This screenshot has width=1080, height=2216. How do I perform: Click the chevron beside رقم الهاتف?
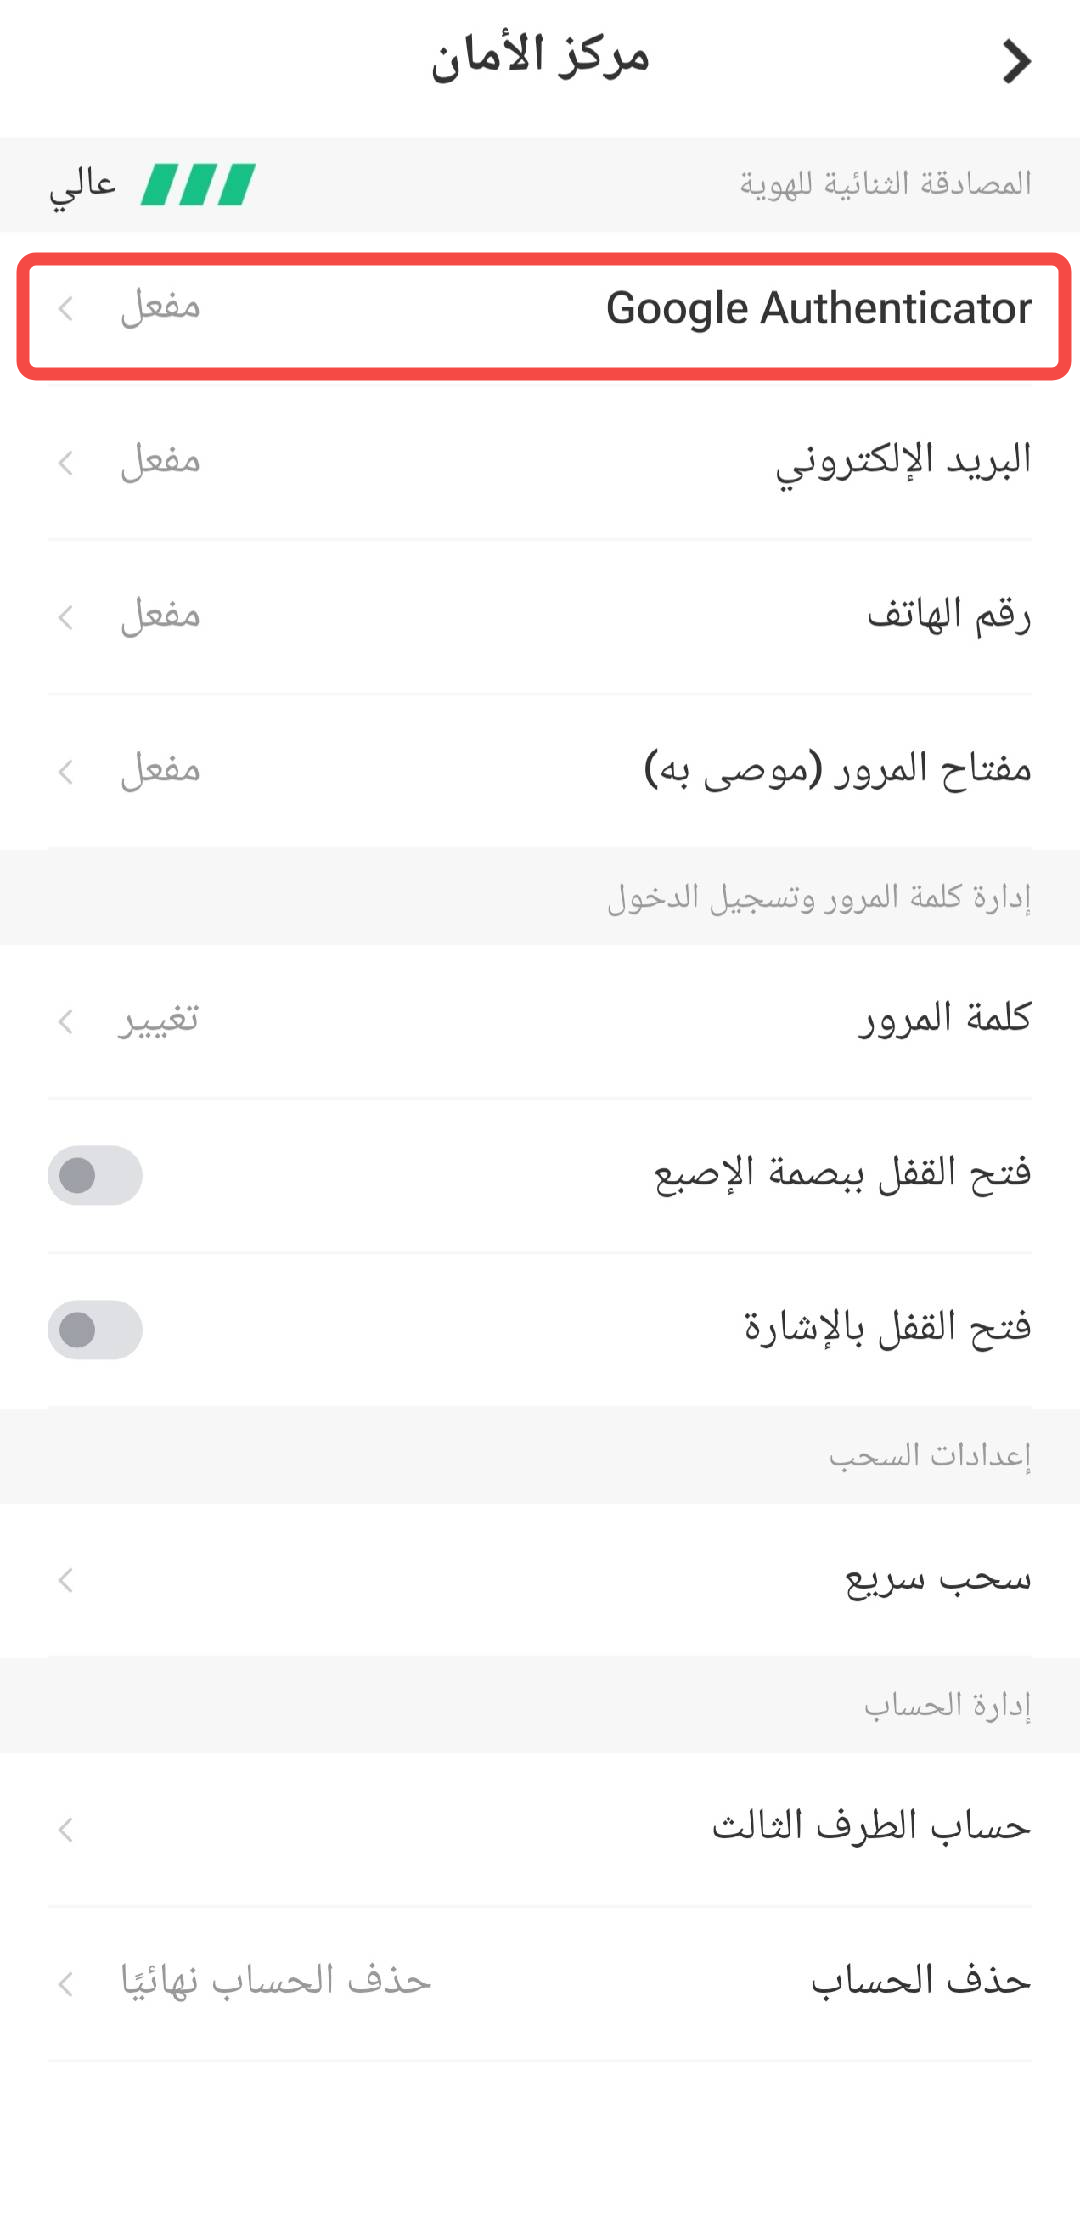click(66, 617)
